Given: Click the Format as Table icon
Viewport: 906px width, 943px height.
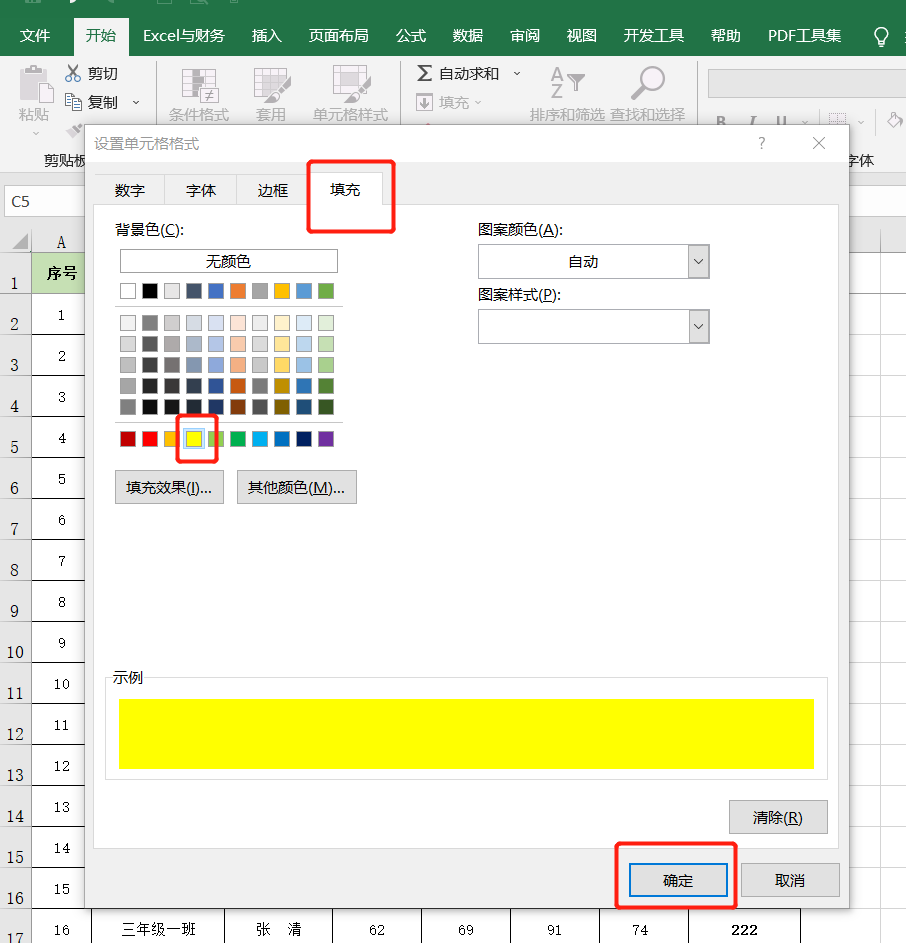Looking at the screenshot, I should [x=271, y=85].
